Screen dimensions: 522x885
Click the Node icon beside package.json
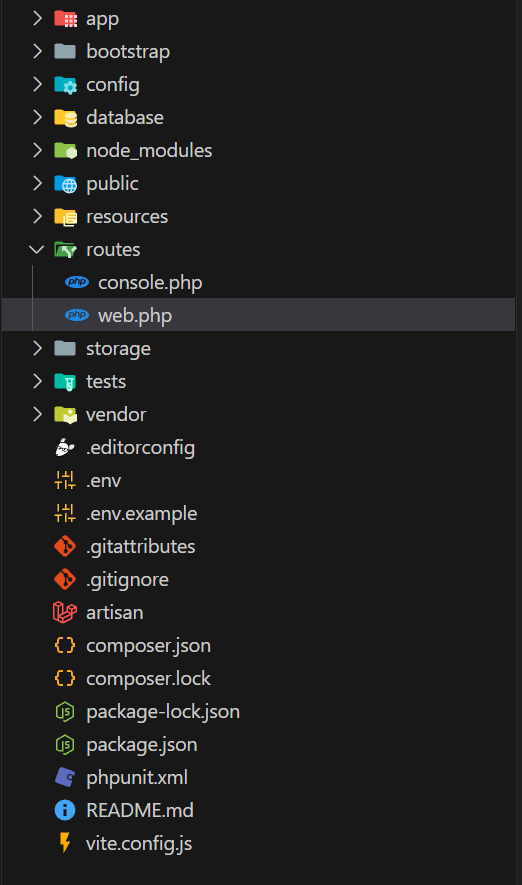click(65, 745)
